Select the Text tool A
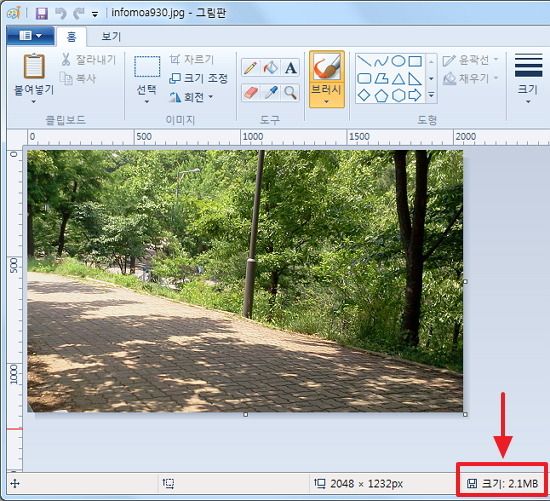This screenshot has height=501, width=550. coord(290,67)
